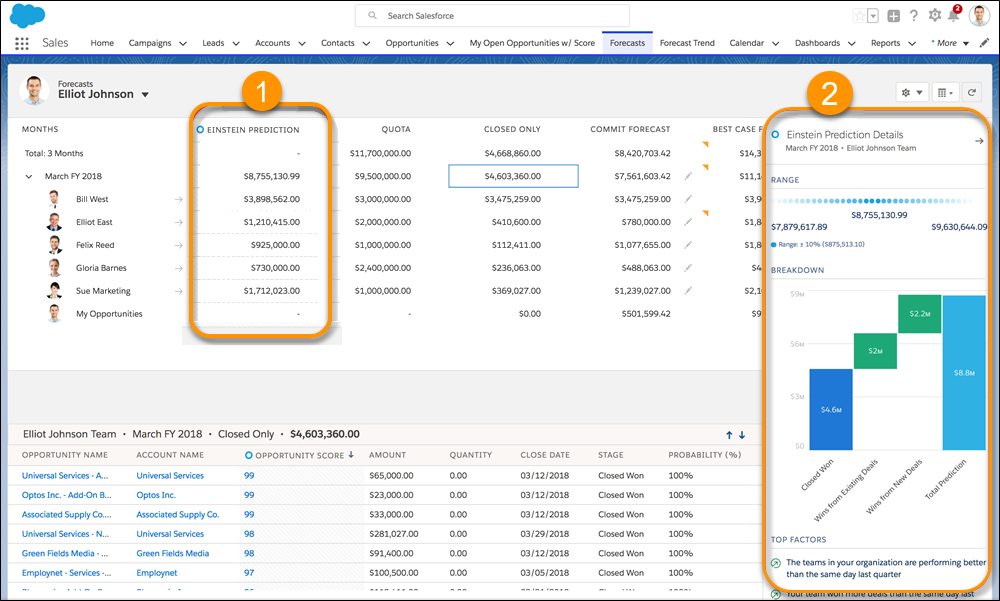Open the Opportunities tab dropdown chevron
1000x601 pixels.
click(x=450, y=43)
